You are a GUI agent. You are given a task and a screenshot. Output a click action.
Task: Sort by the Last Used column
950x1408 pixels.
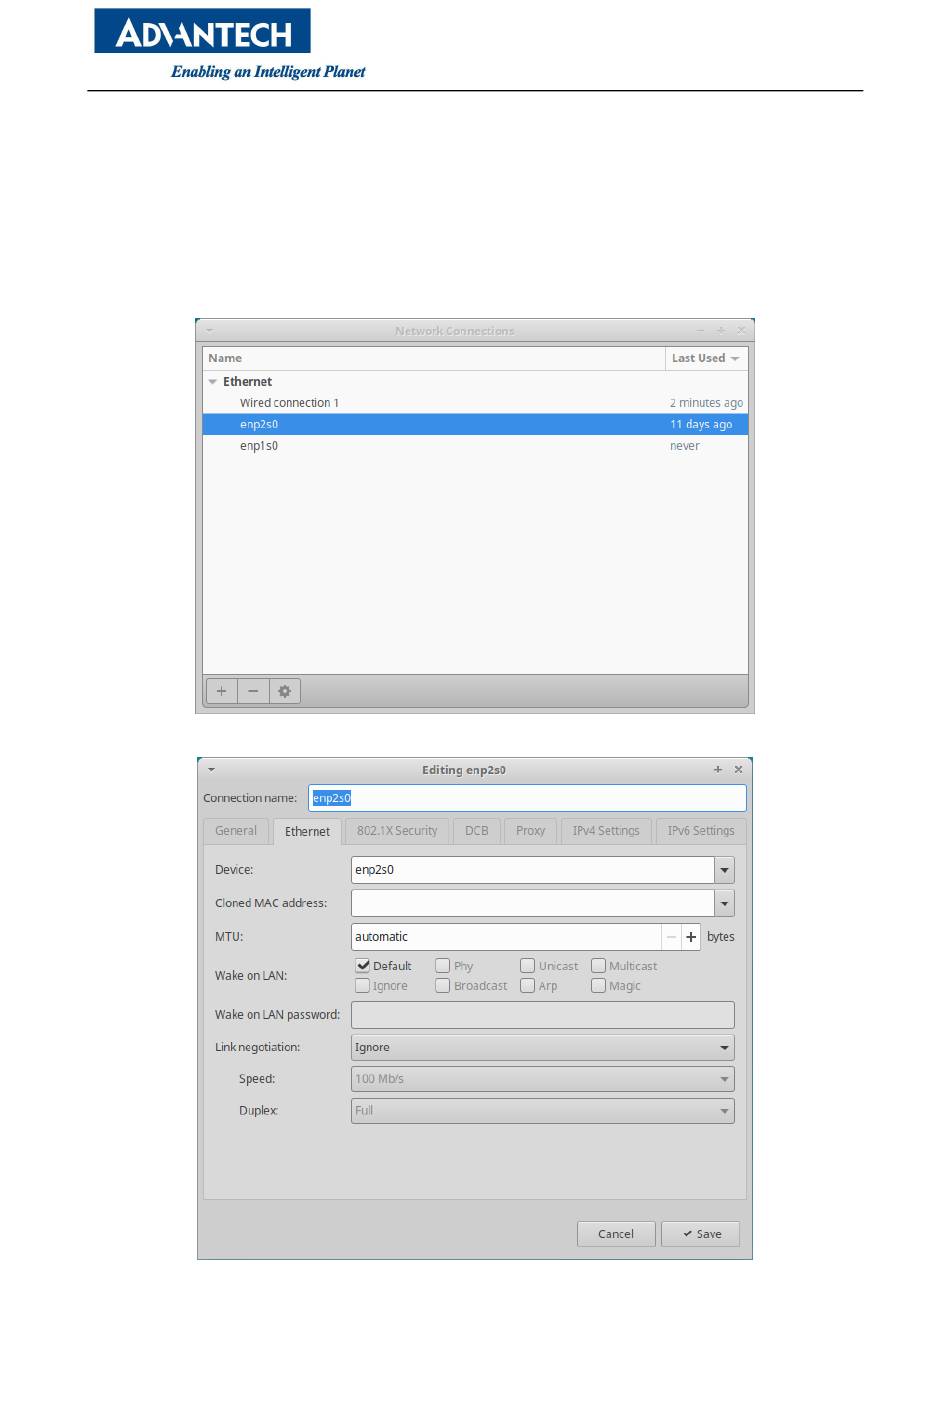(x=705, y=358)
